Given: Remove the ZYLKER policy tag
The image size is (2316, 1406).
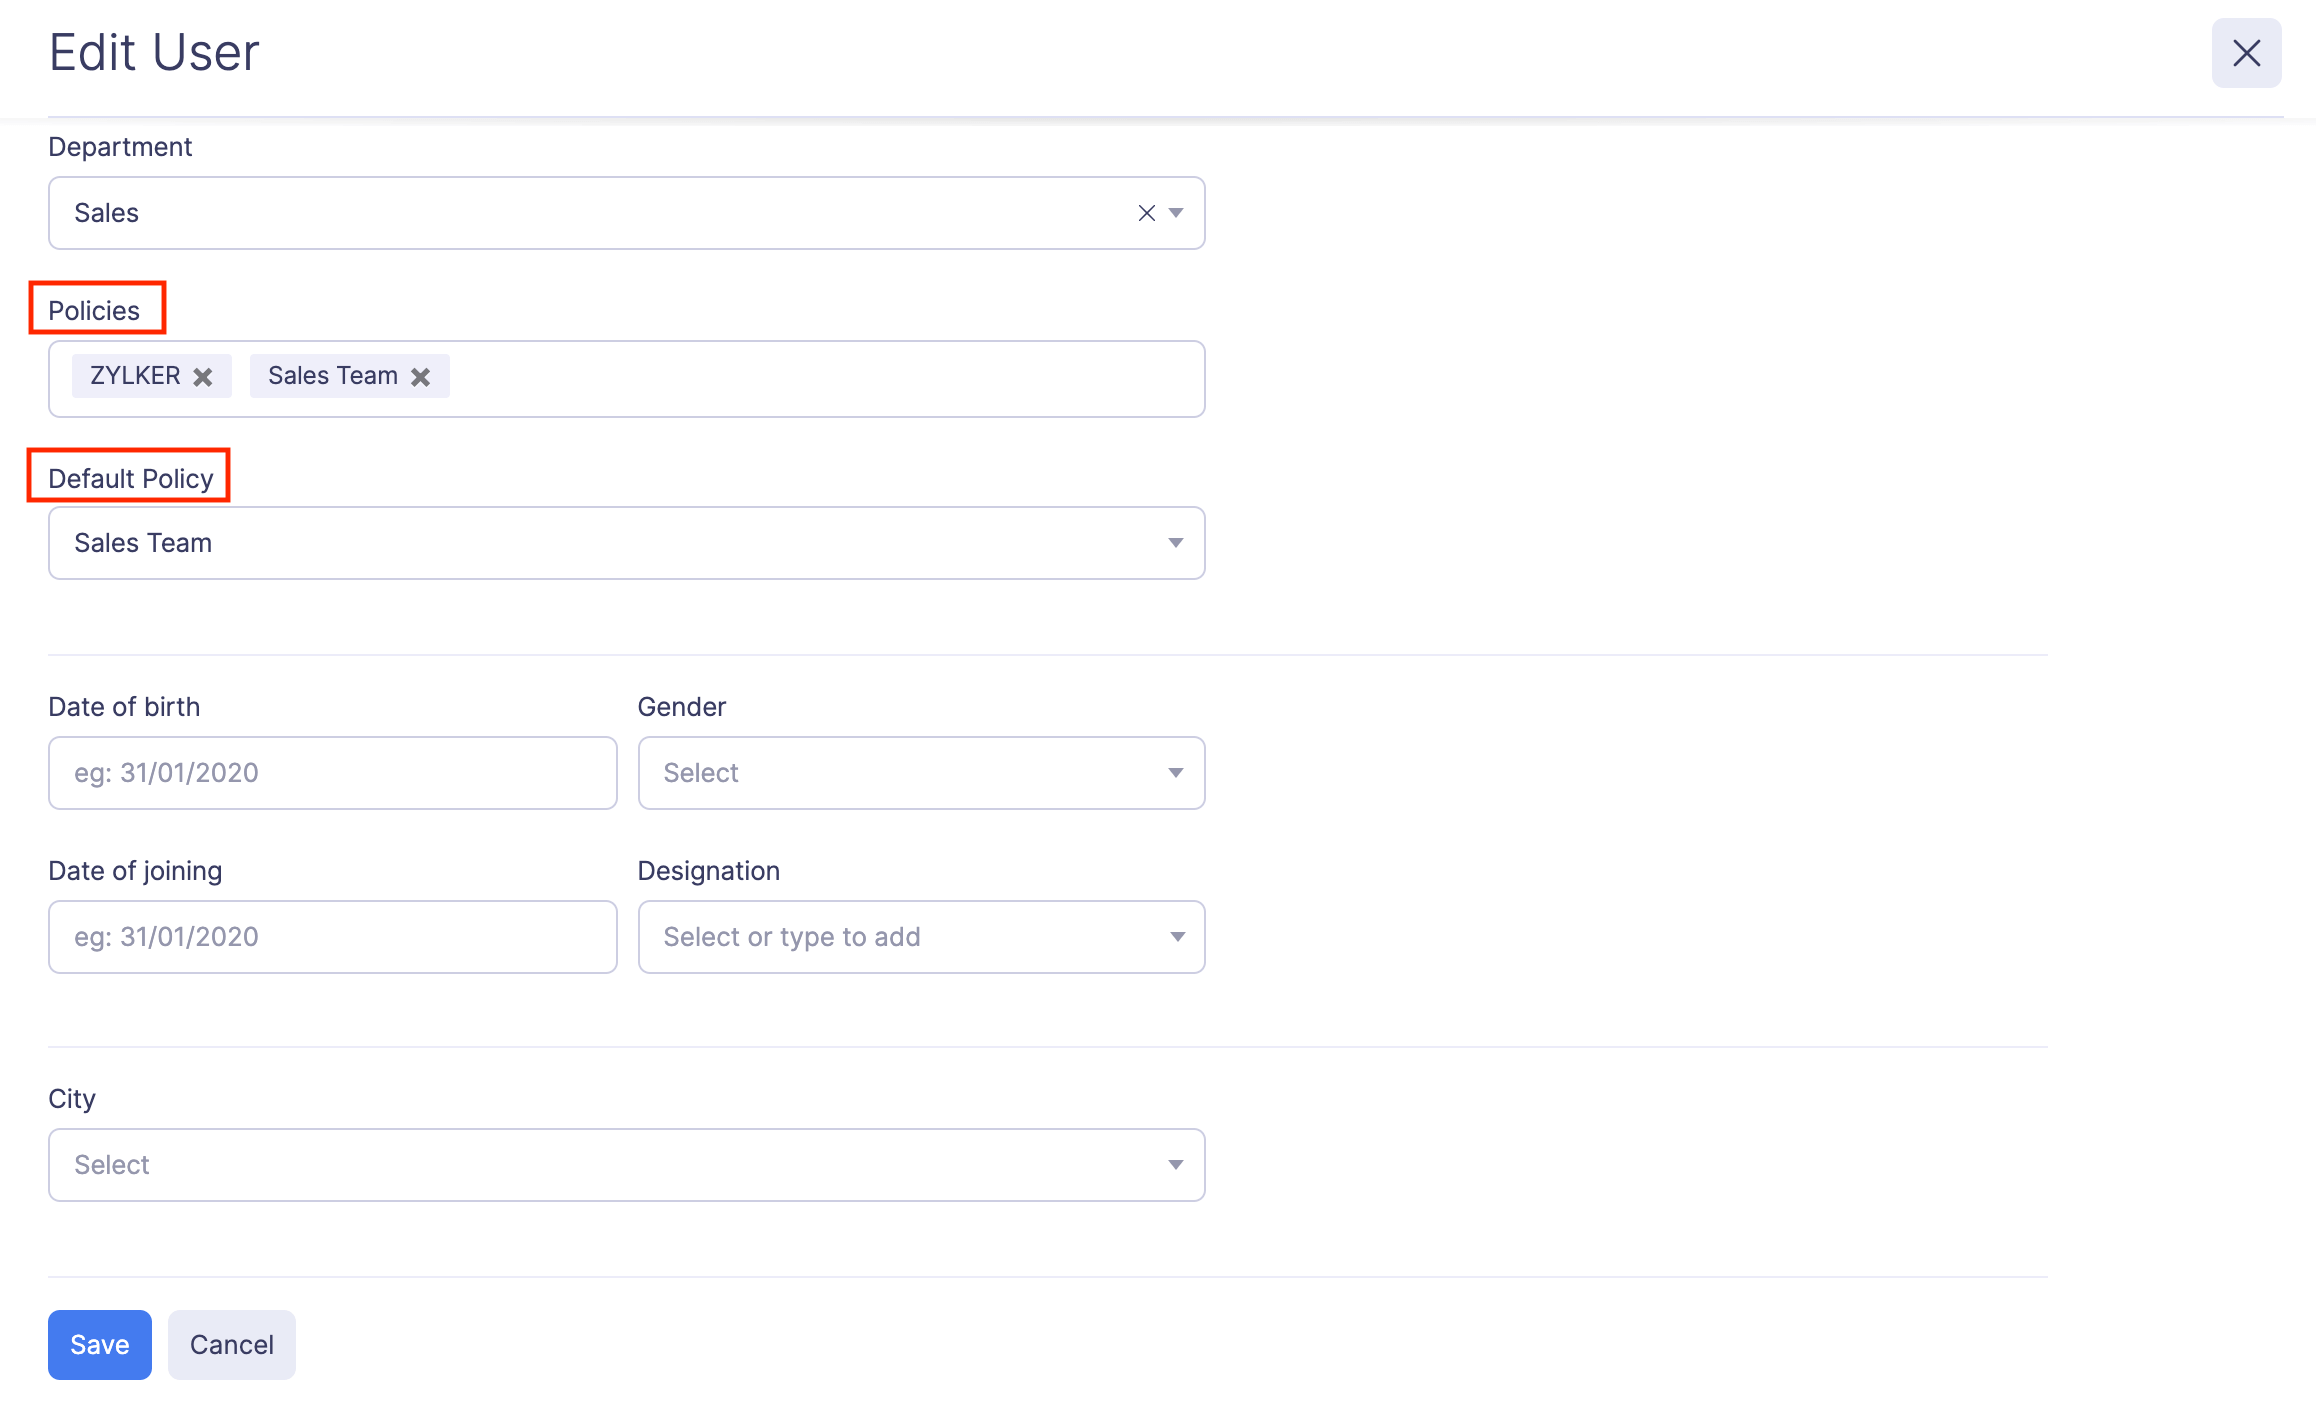Looking at the screenshot, I should [204, 376].
